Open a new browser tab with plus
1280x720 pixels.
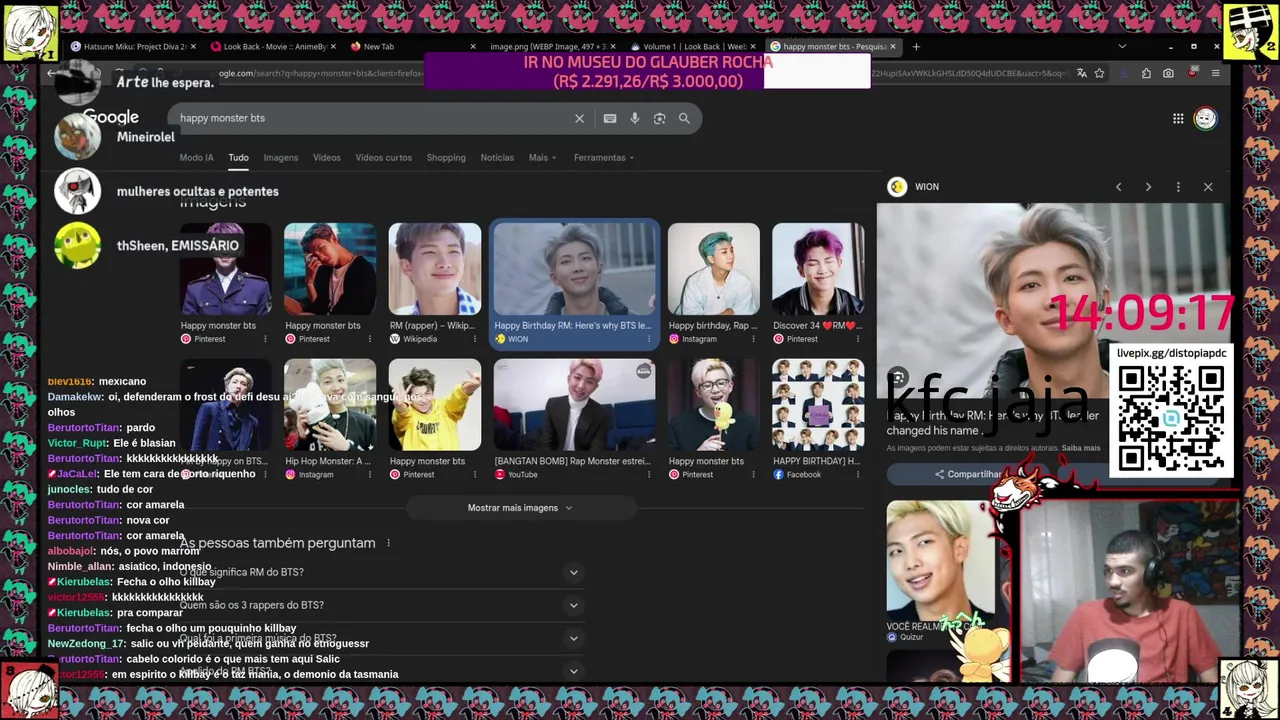tap(915, 46)
